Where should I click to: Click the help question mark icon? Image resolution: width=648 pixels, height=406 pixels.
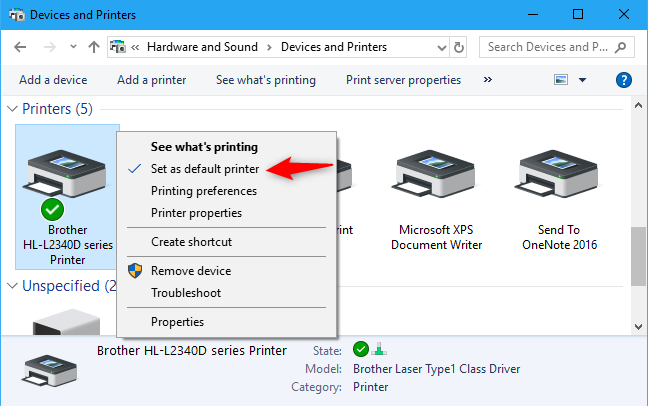click(x=624, y=80)
